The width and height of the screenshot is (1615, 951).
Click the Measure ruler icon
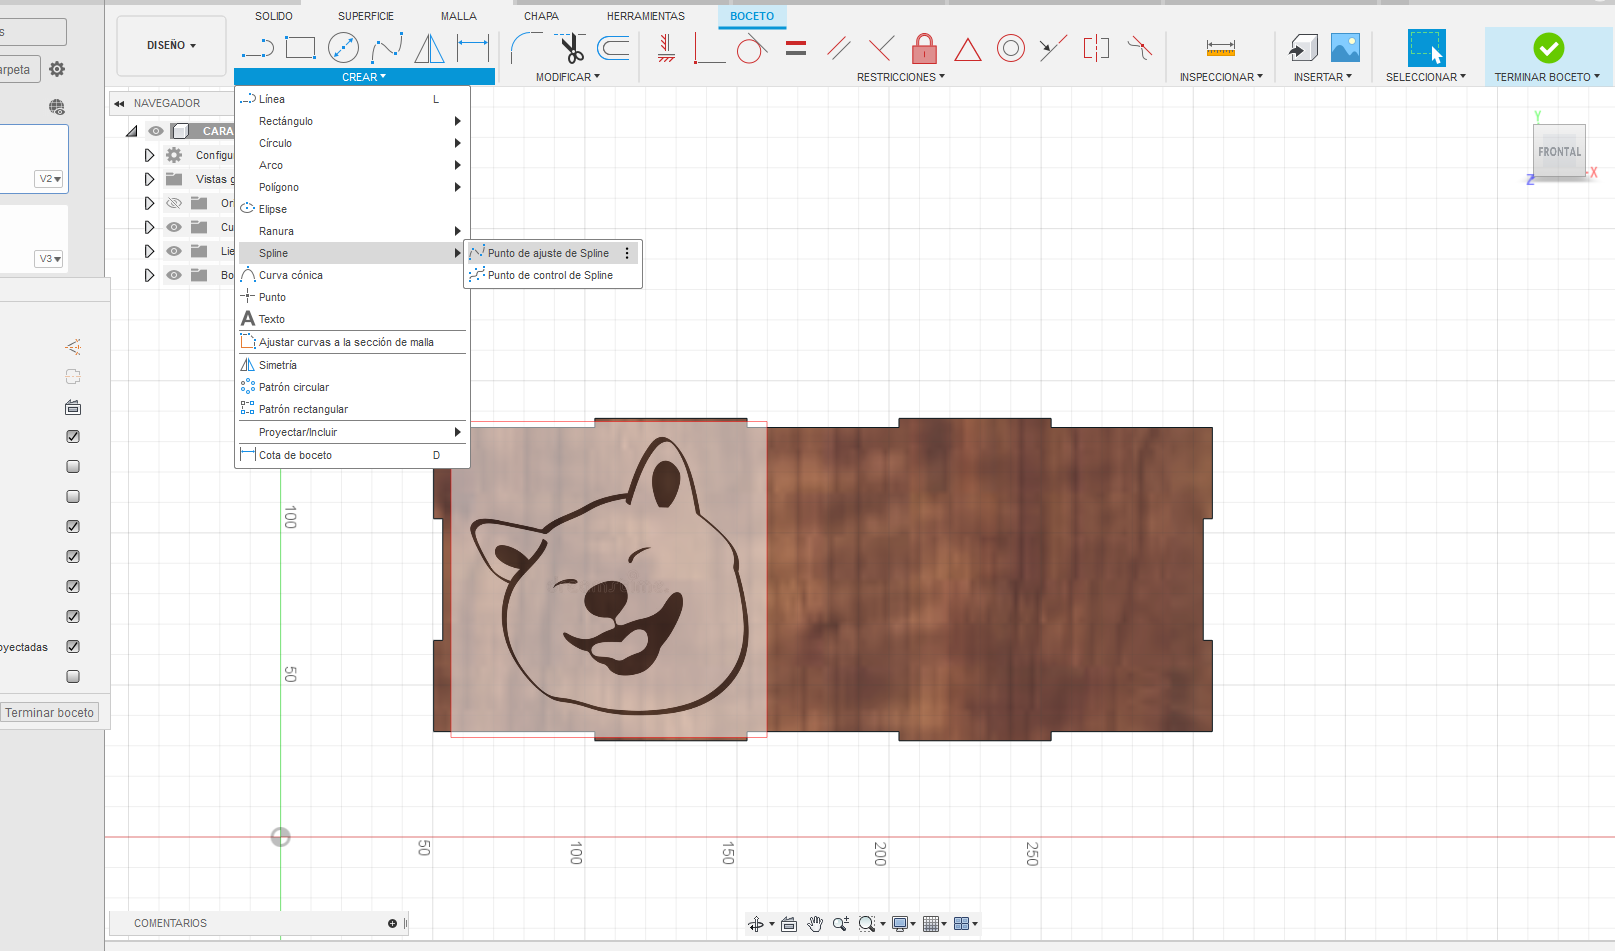pos(1221,47)
